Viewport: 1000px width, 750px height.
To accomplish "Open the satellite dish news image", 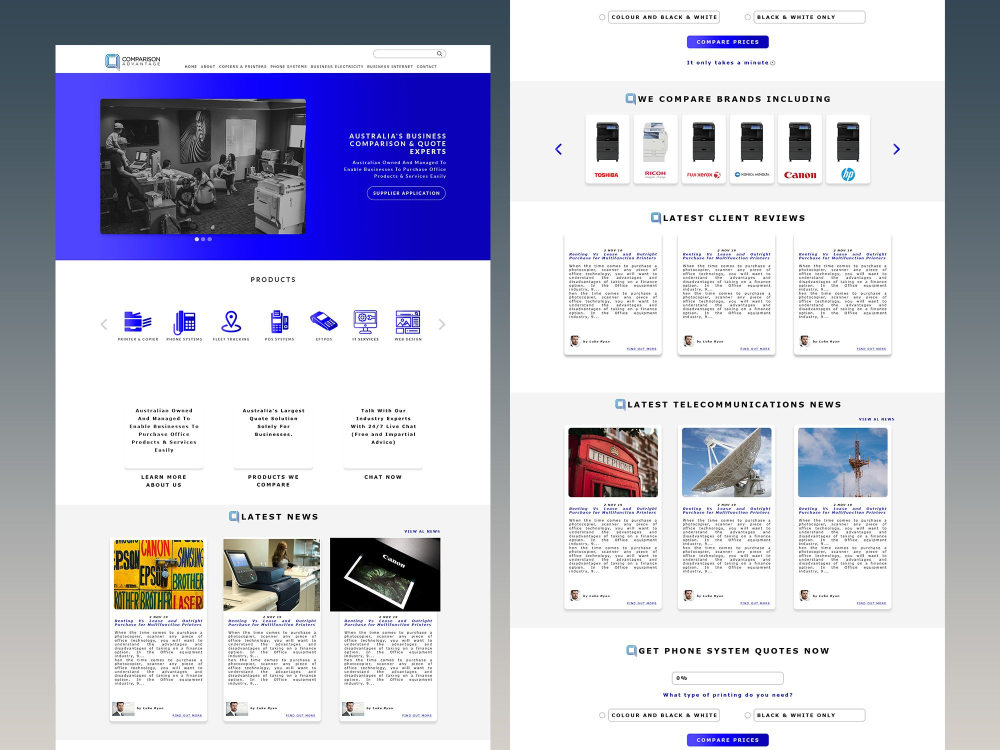I will coord(726,462).
